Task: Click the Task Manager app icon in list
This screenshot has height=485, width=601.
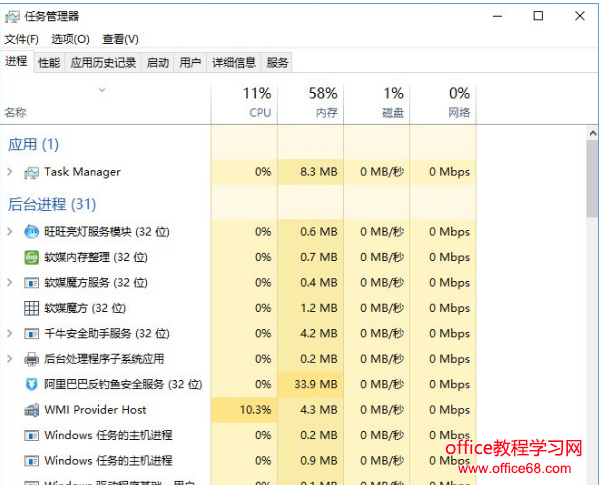Action: coord(31,172)
